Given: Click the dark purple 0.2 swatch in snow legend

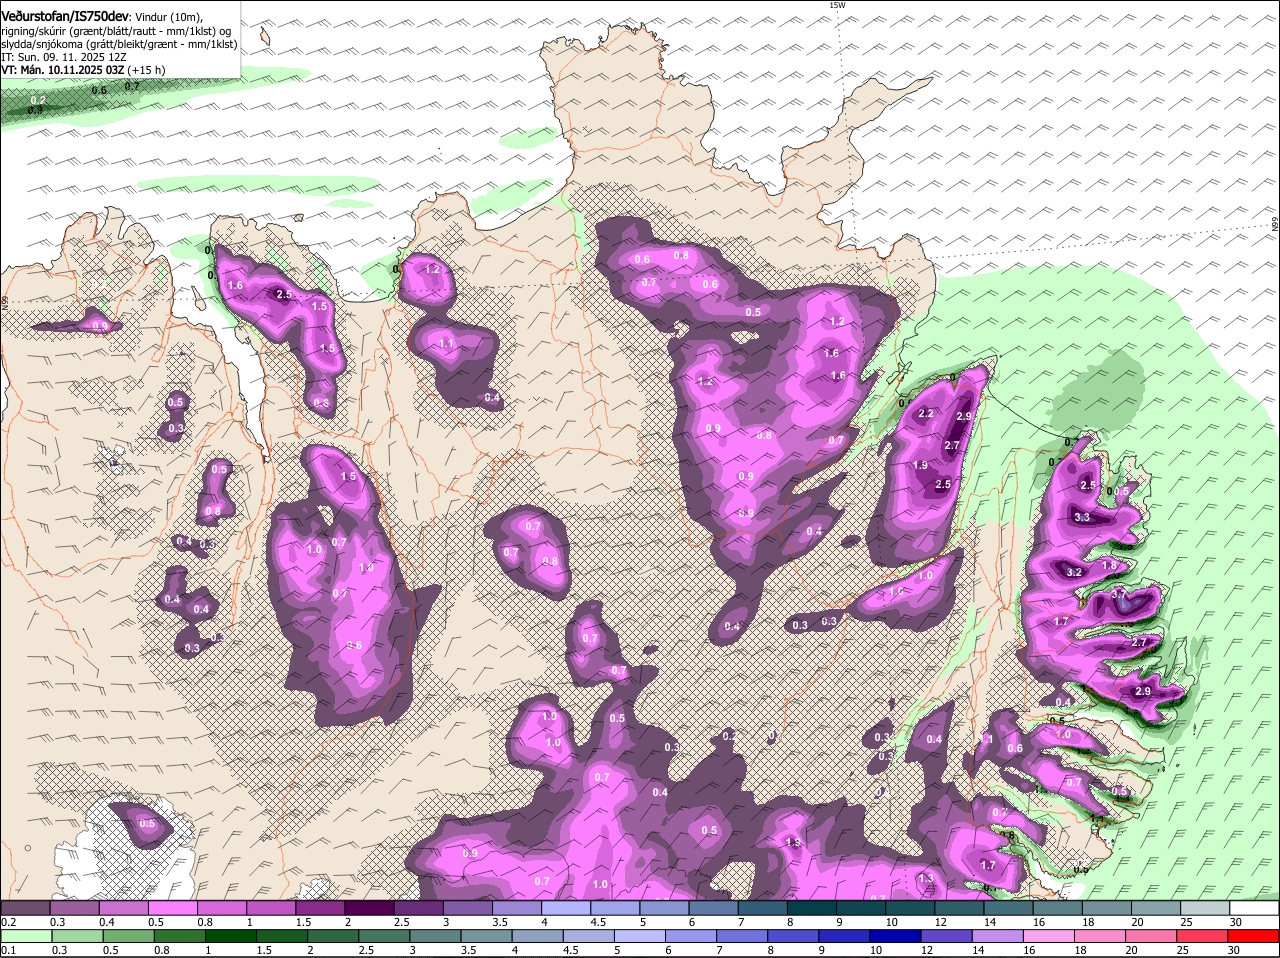Looking at the screenshot, I should (25, 908).
